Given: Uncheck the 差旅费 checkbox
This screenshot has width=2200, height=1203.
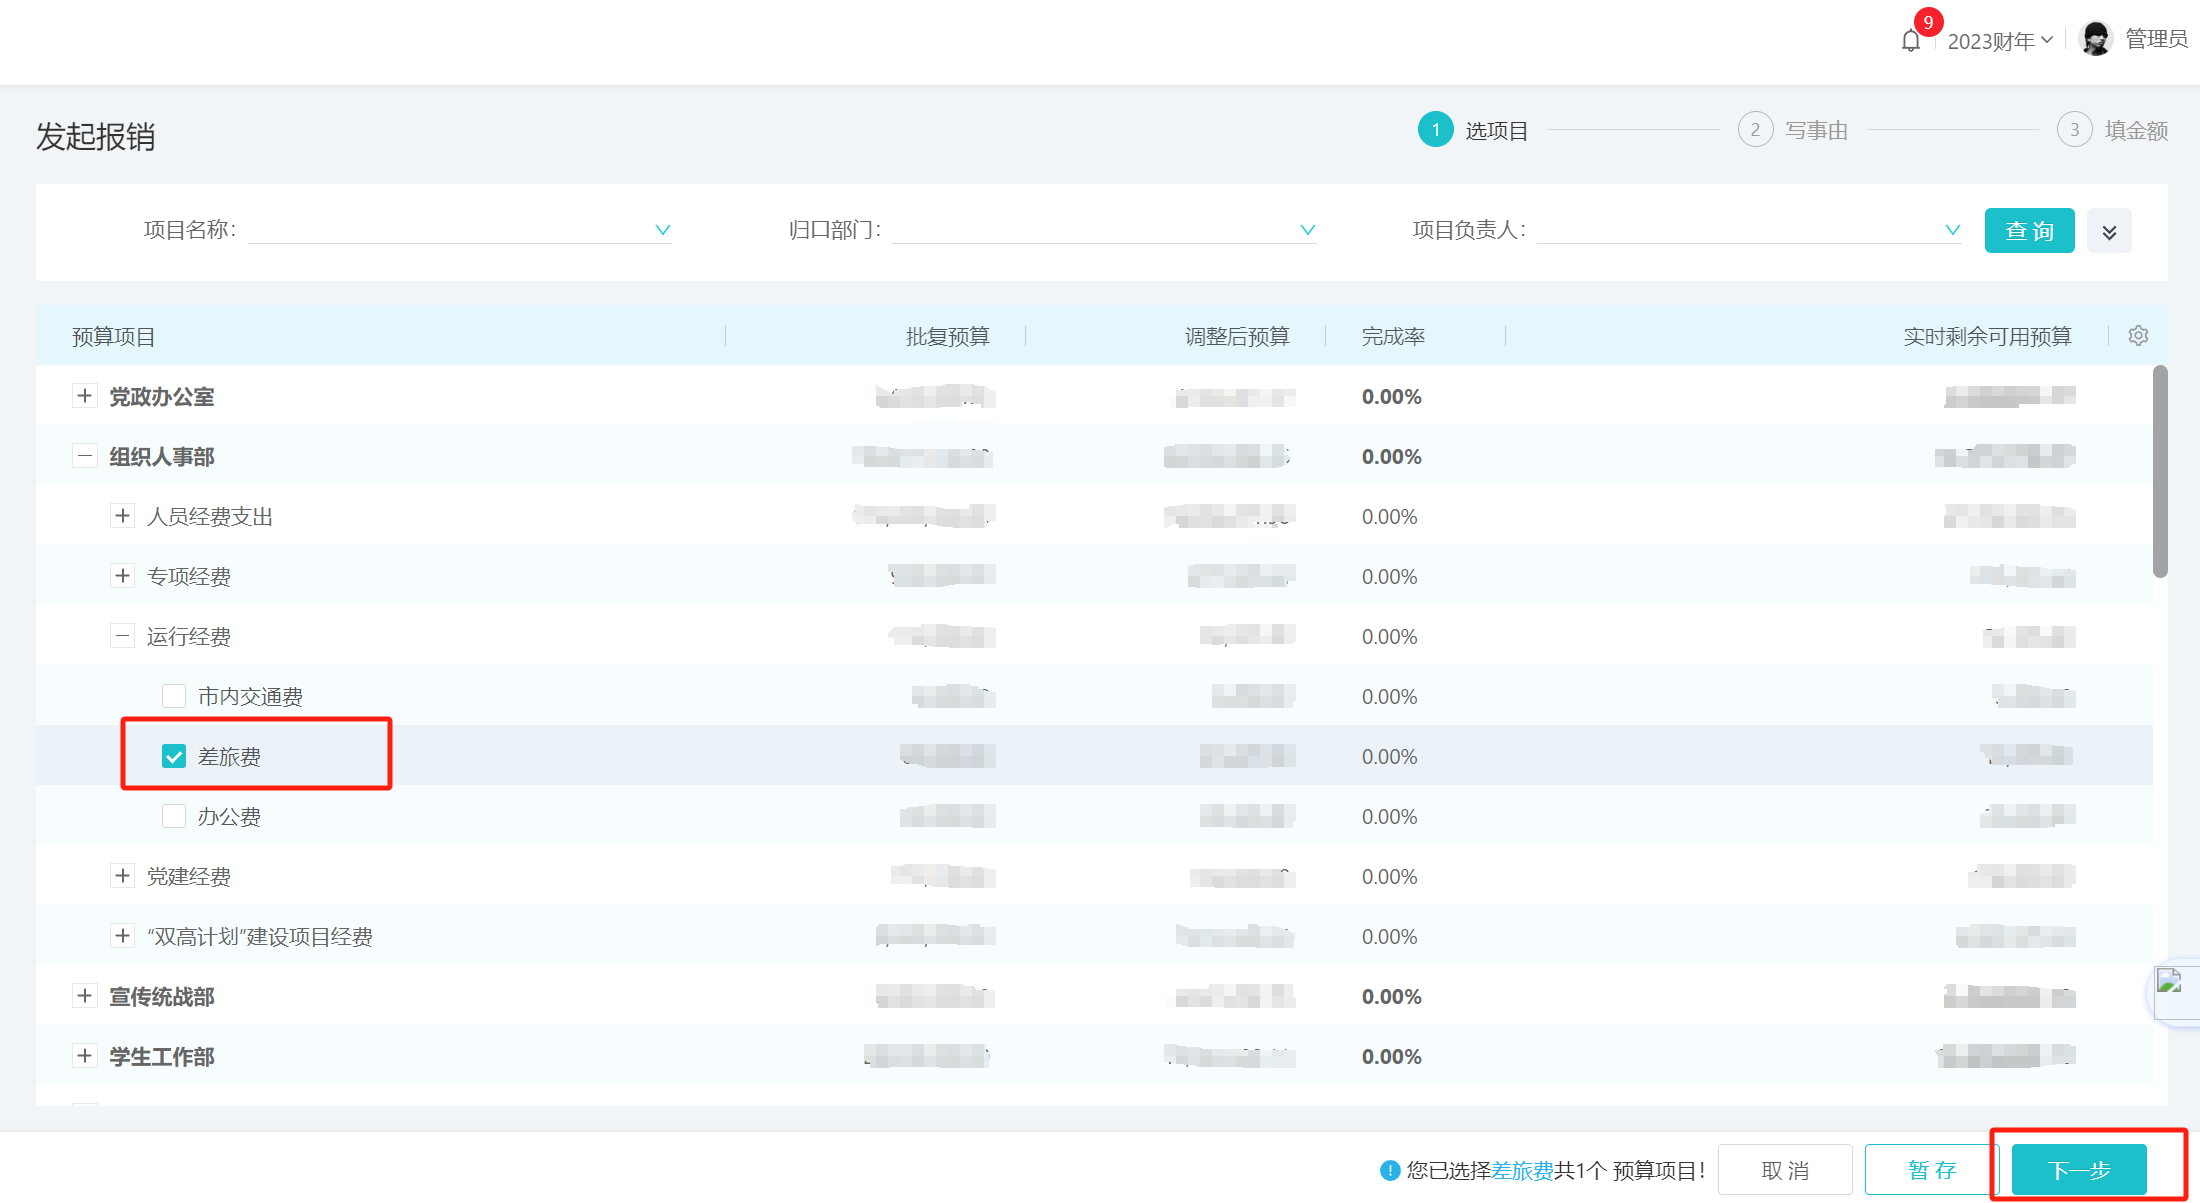Looking at the screenshot, I should coord(174,756).
